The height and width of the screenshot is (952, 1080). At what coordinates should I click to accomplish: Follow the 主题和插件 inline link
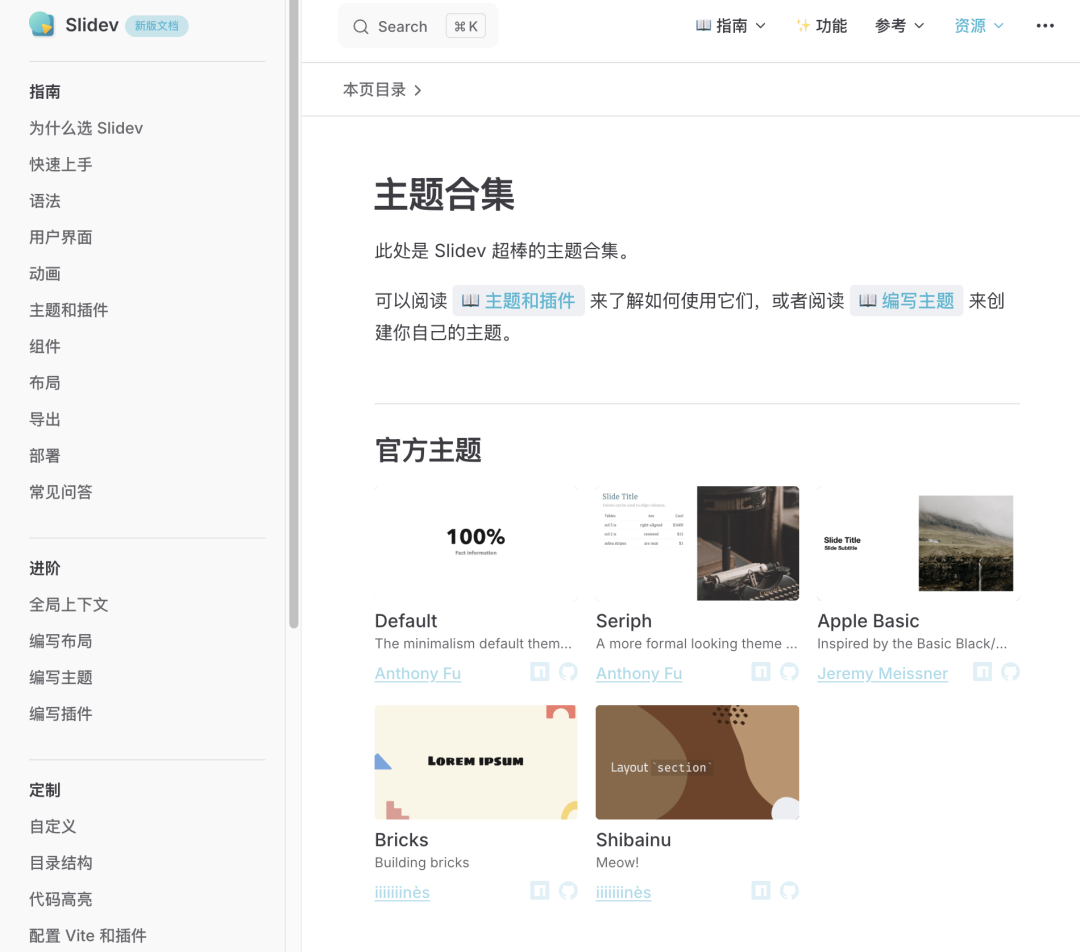(519, 301)
